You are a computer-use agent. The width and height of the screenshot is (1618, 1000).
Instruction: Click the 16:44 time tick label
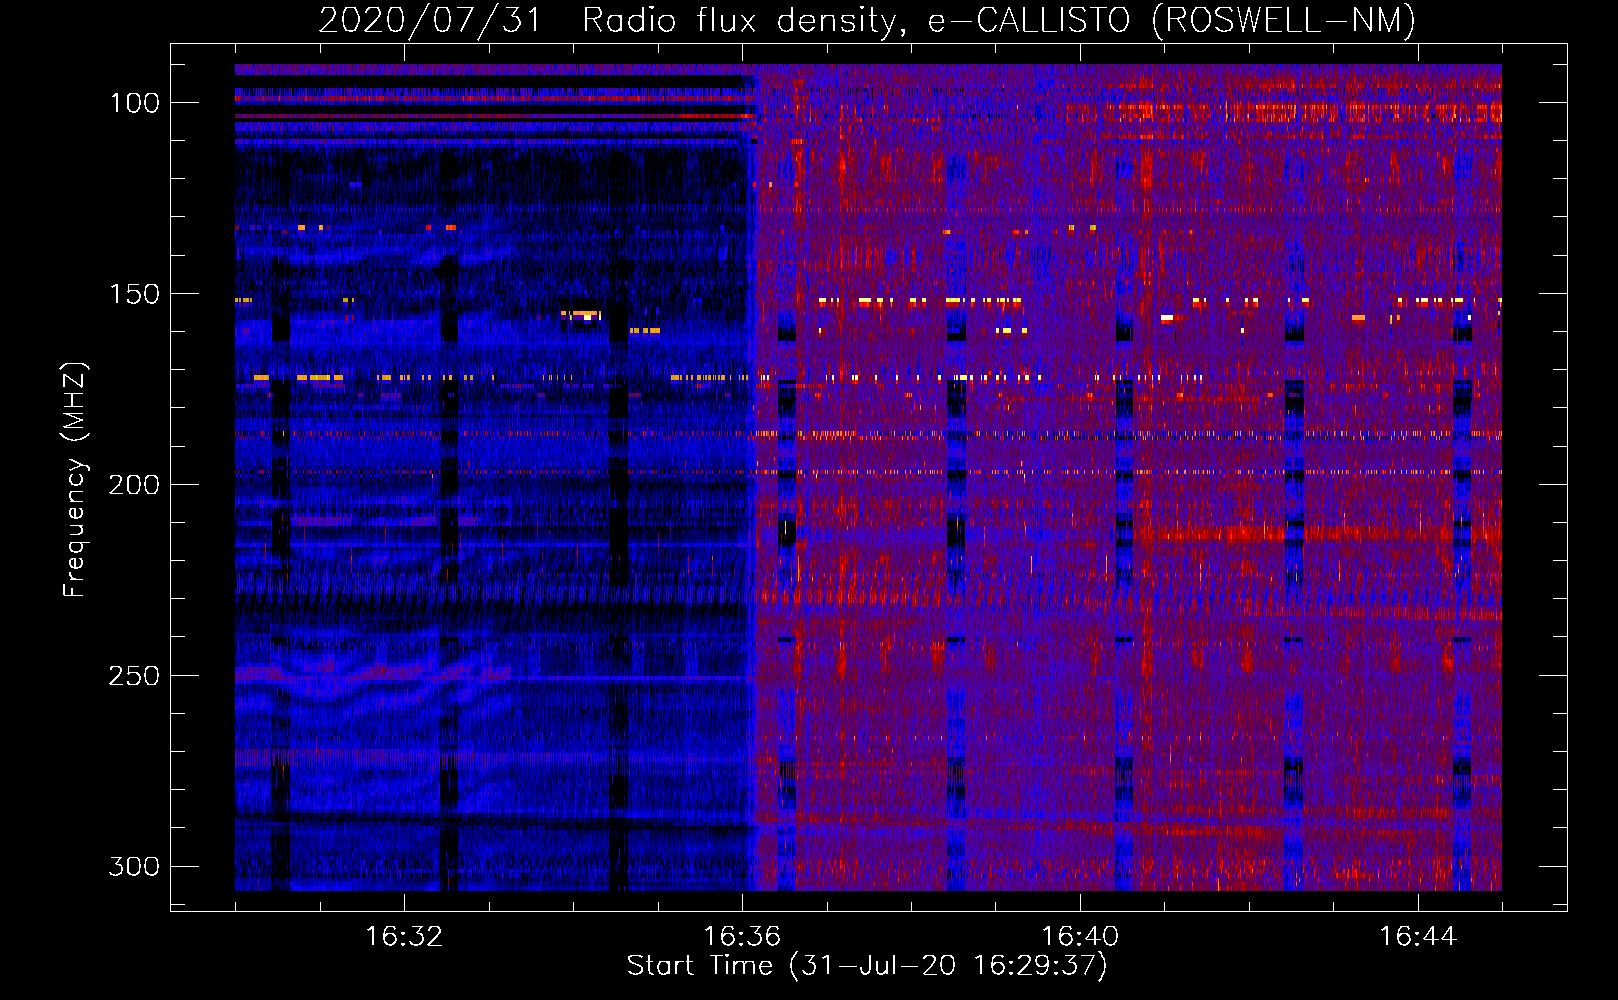tap(1418, 937)
